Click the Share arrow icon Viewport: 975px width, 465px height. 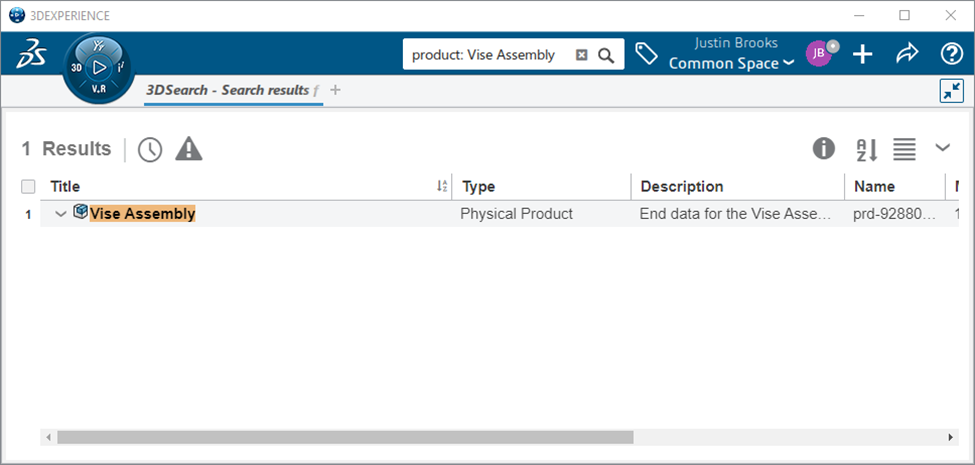click(906, 54)
